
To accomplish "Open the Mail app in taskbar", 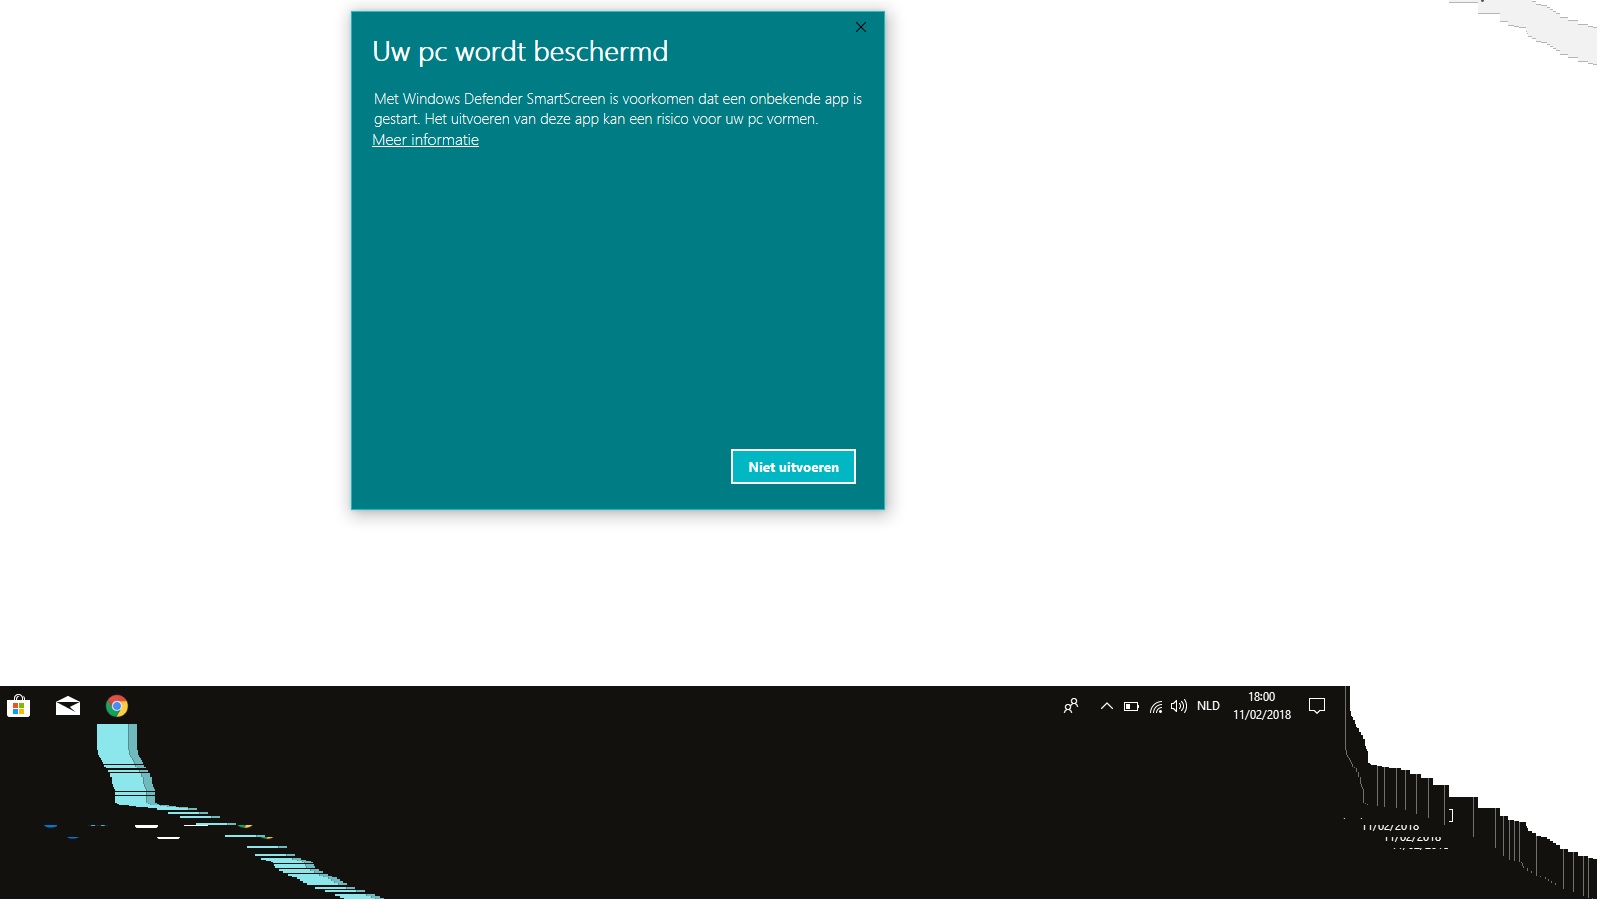I will tap(68, 706).
